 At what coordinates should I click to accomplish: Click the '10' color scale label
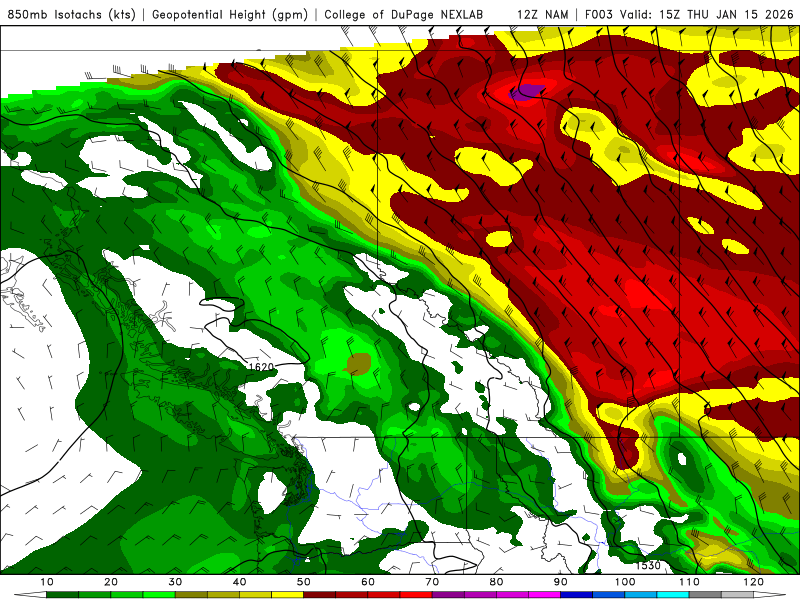tap(46, 582)
